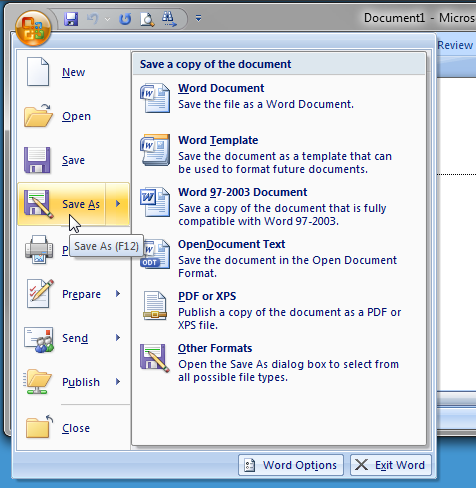
Task: Switch to the Review ribbon tab
Action: pos(455,45)
